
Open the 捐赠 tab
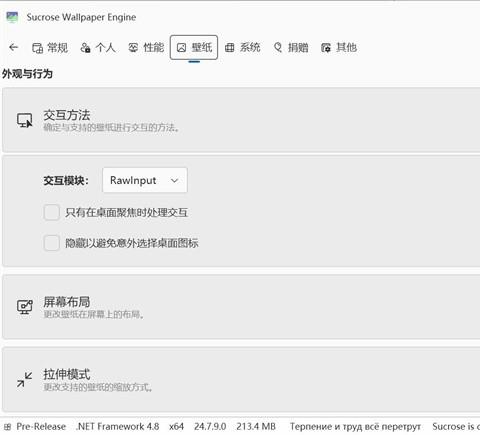(x=291, y=48)
